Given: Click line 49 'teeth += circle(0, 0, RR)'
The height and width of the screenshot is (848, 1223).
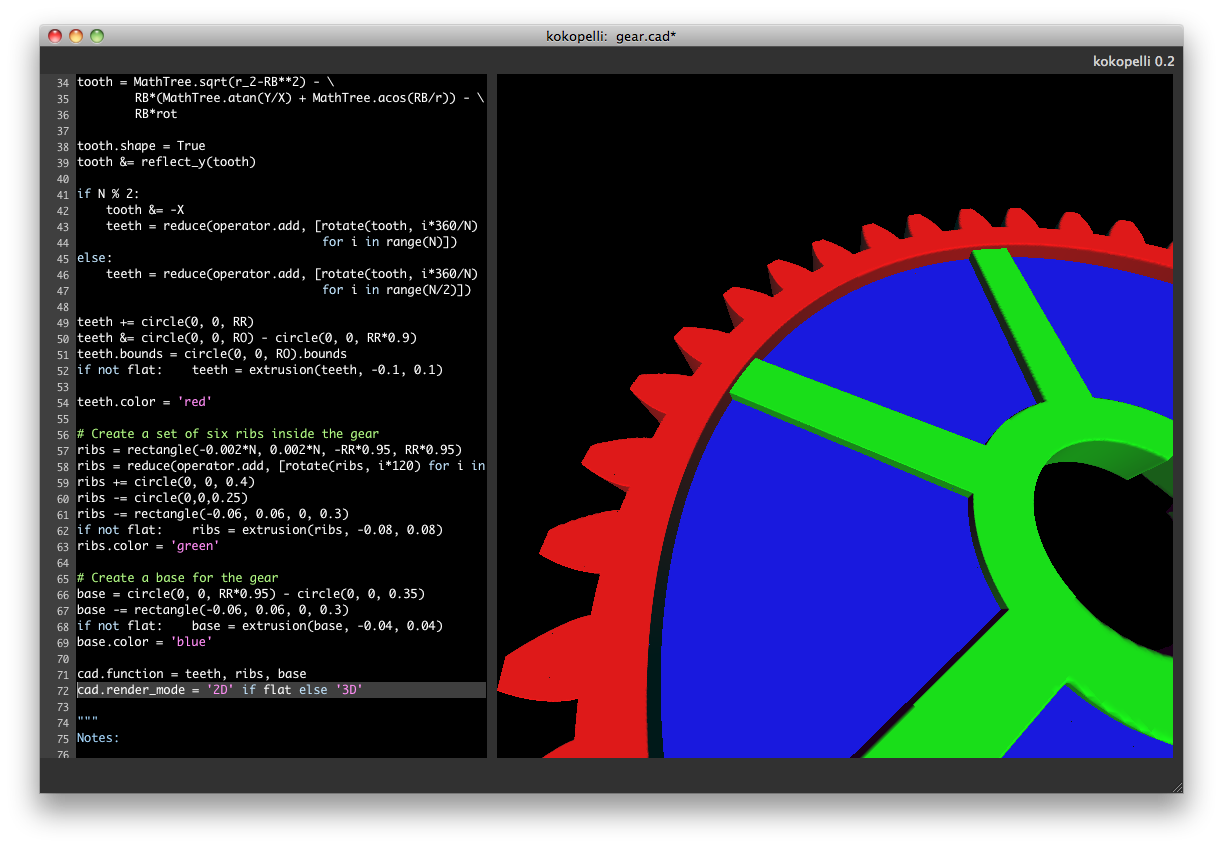Looking at the screenshot, I should (166, 322).
